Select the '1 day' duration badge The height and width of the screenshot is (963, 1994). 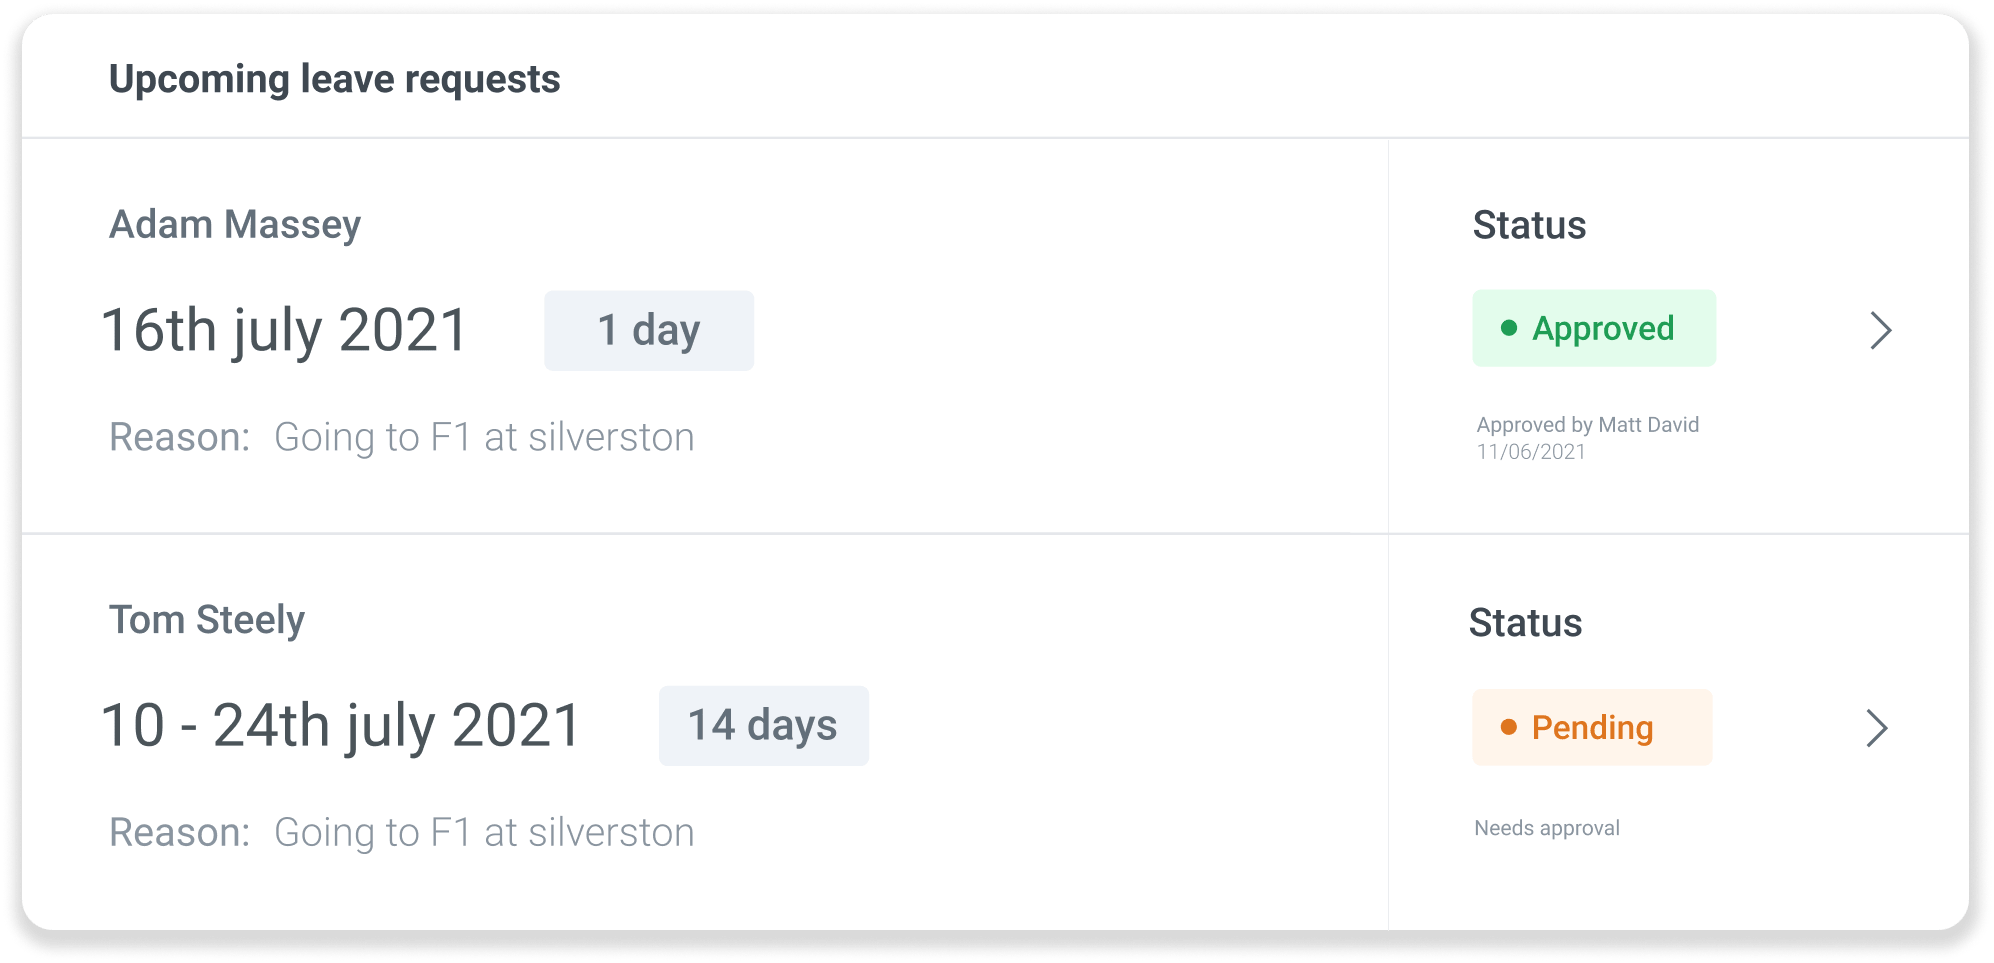(x=648, y=330)
